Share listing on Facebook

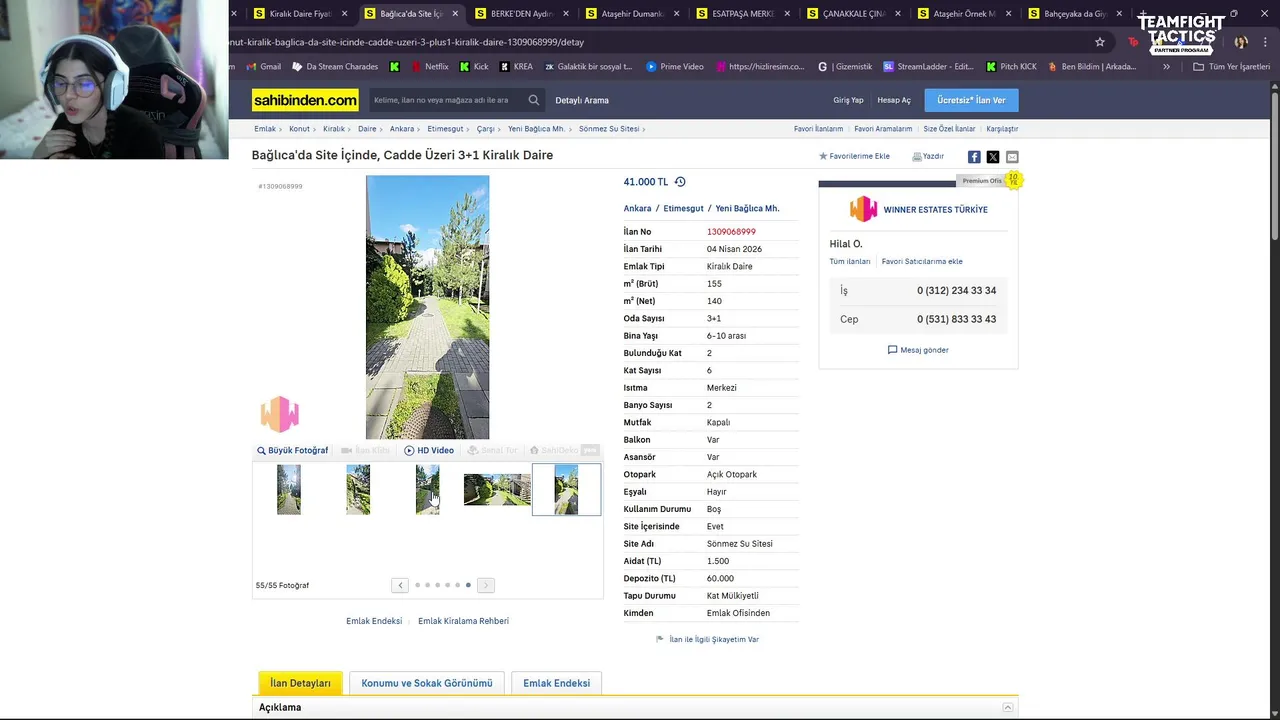tap(974, 157)
